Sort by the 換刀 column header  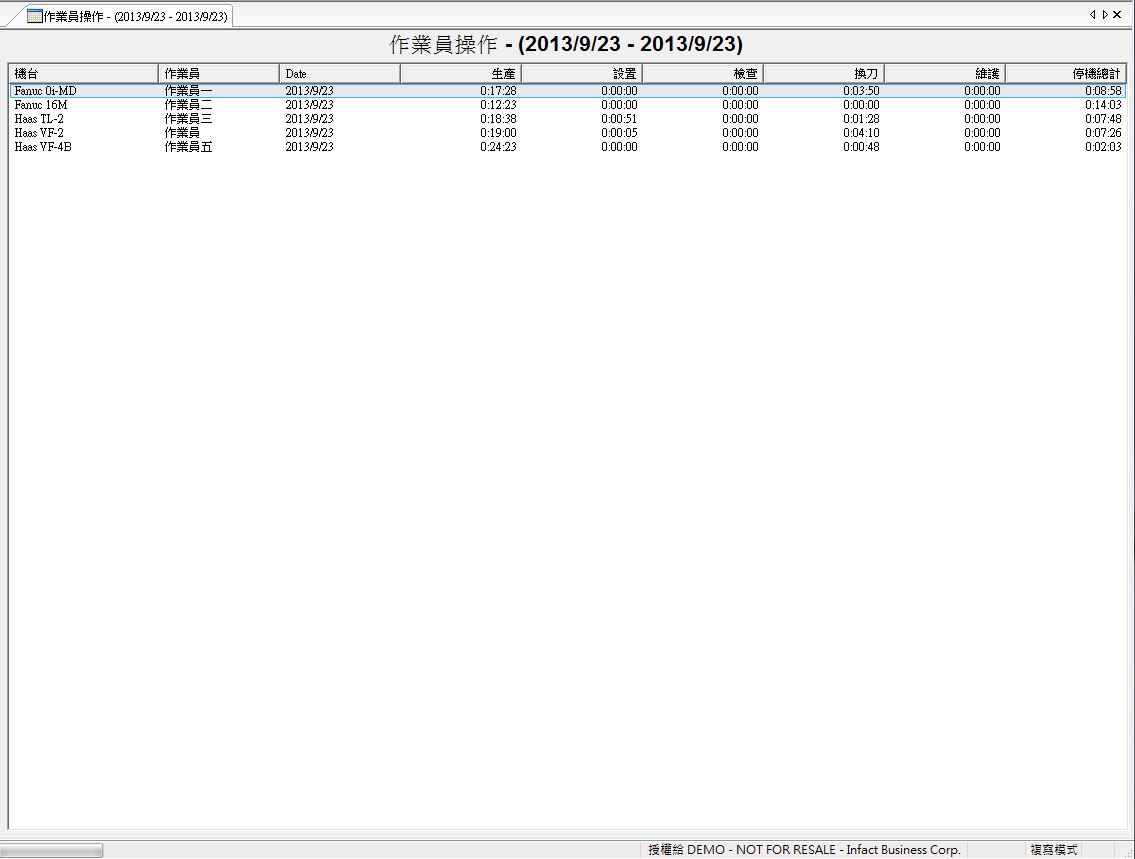[x=823, y=73]
